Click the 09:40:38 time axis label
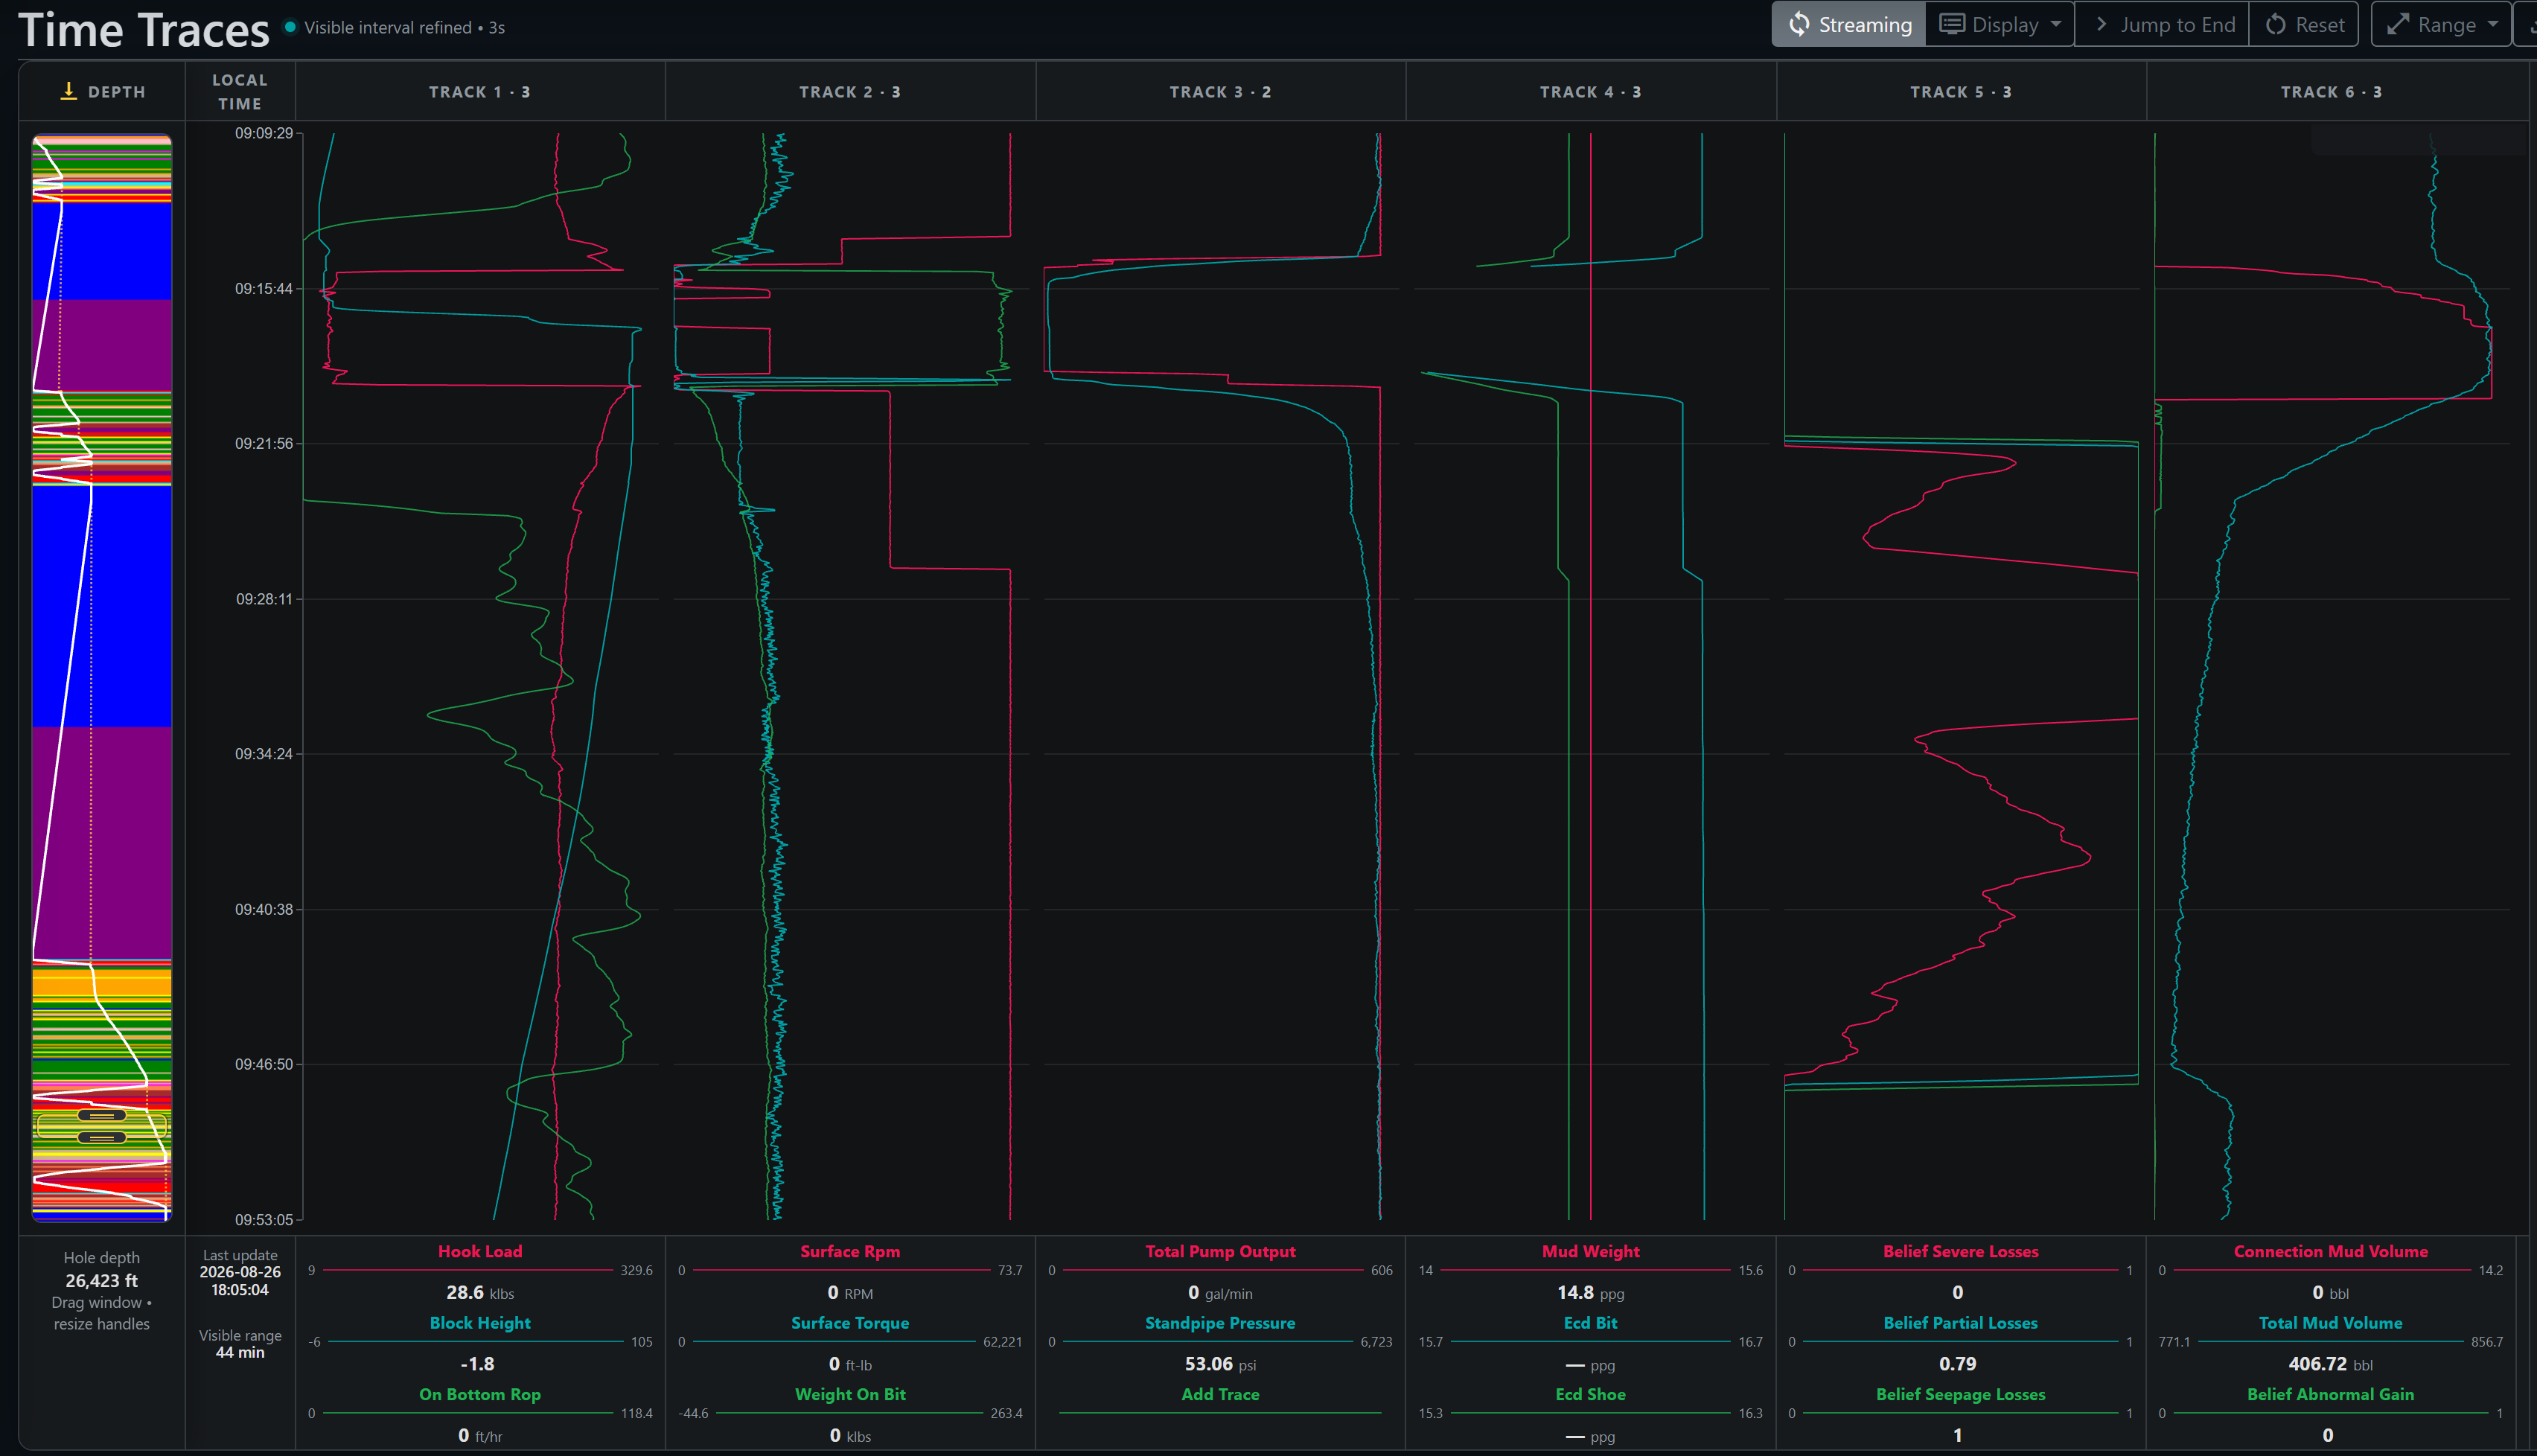 (264, 909)
